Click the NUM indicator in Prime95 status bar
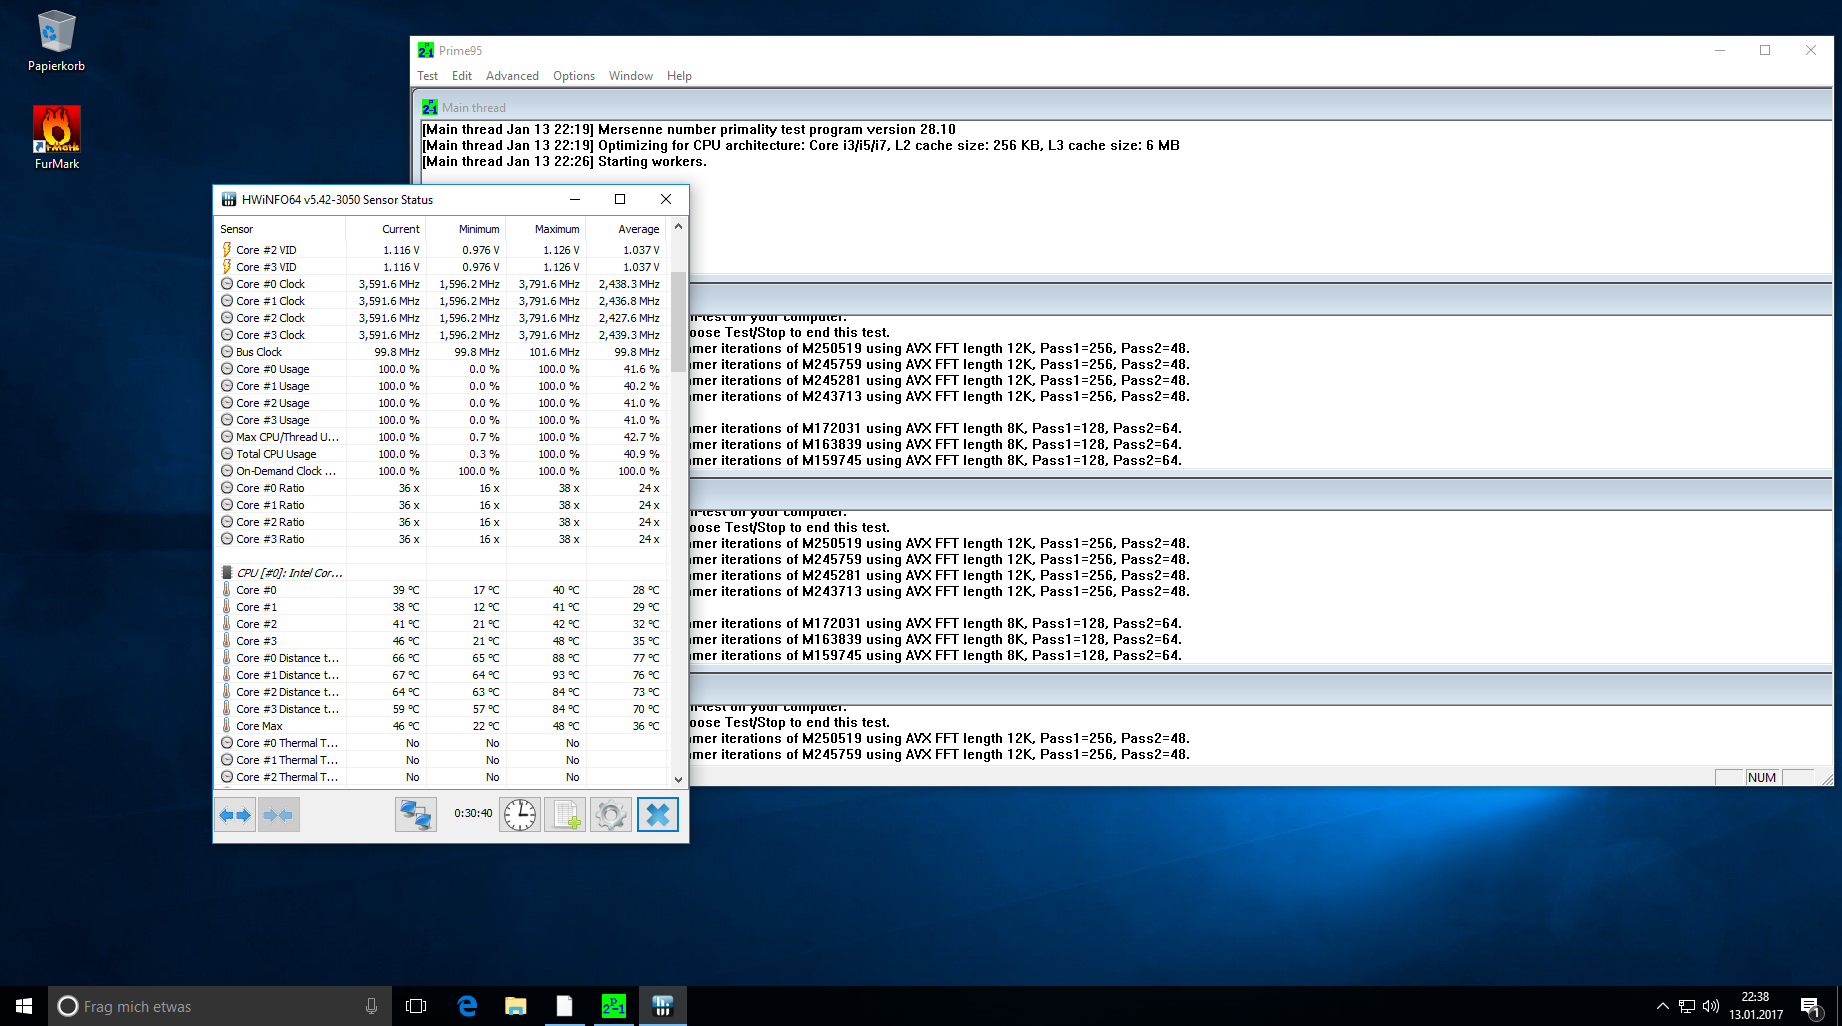 (1762, 778)
